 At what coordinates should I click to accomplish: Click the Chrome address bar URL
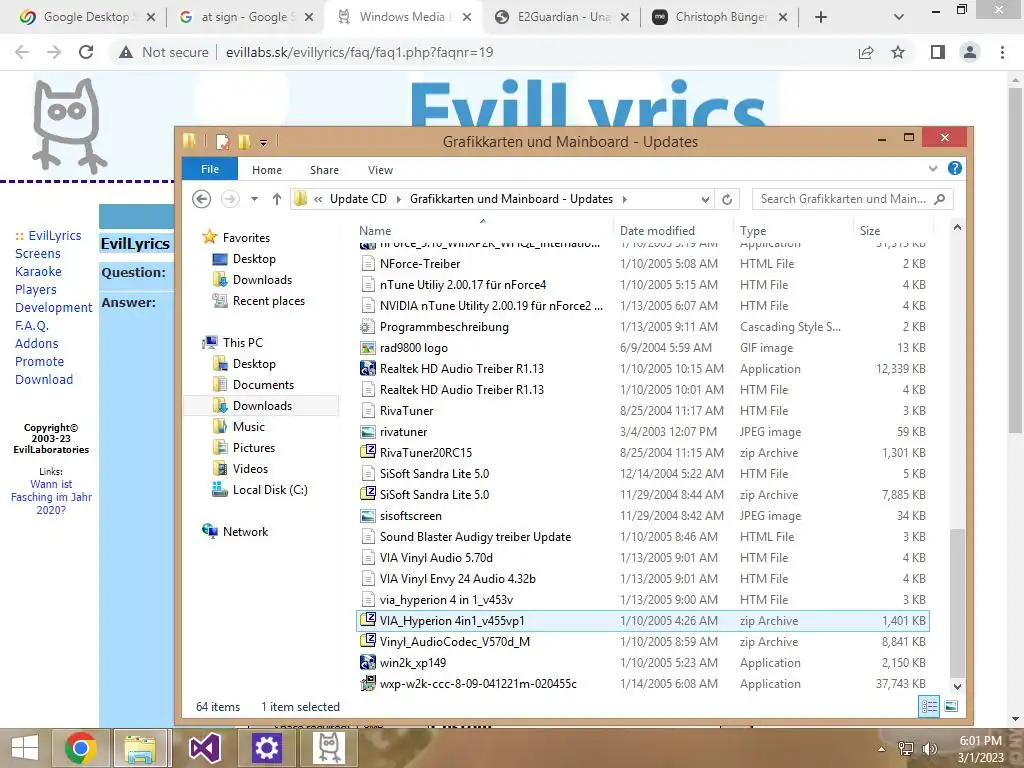pyautogui.click(x=359, y=52)
